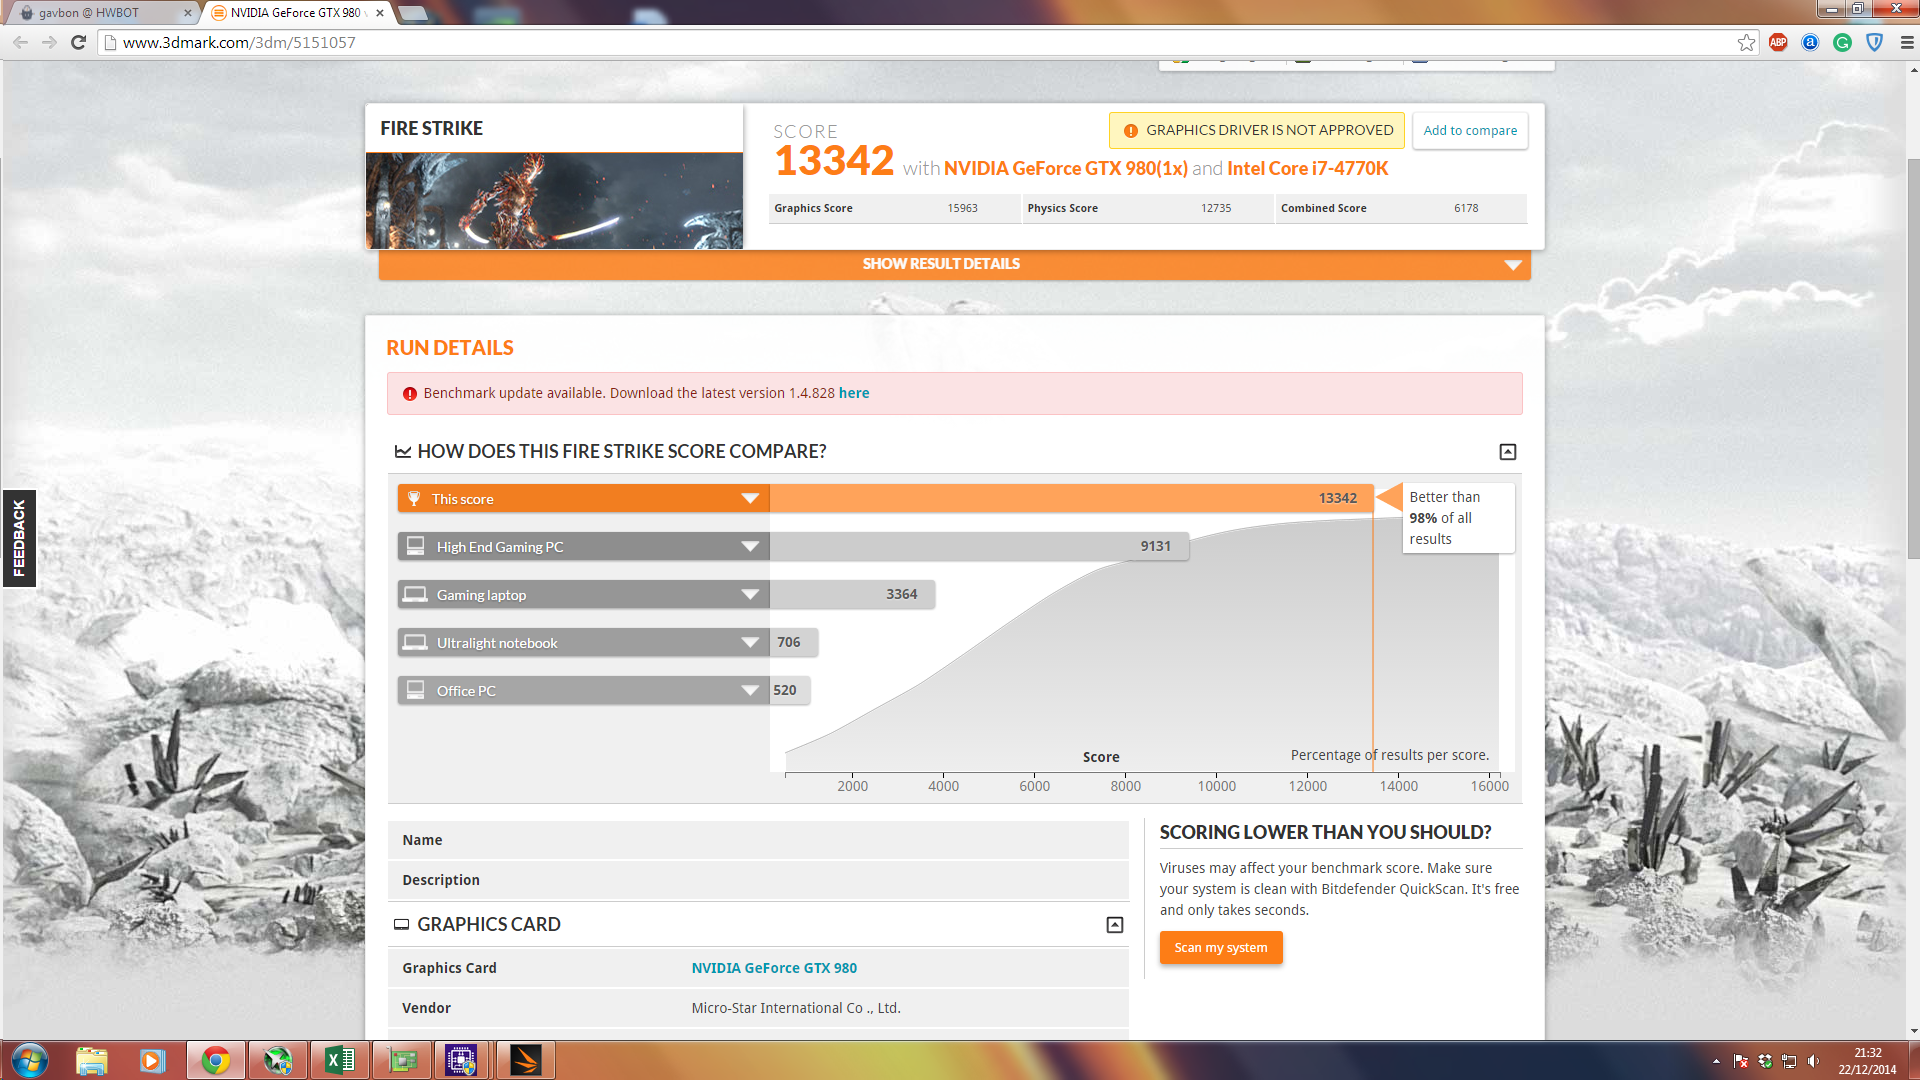1920x1080 pixels.
Task: Click the Description row label
Action: pyautogui.click(x=441, y=880)
